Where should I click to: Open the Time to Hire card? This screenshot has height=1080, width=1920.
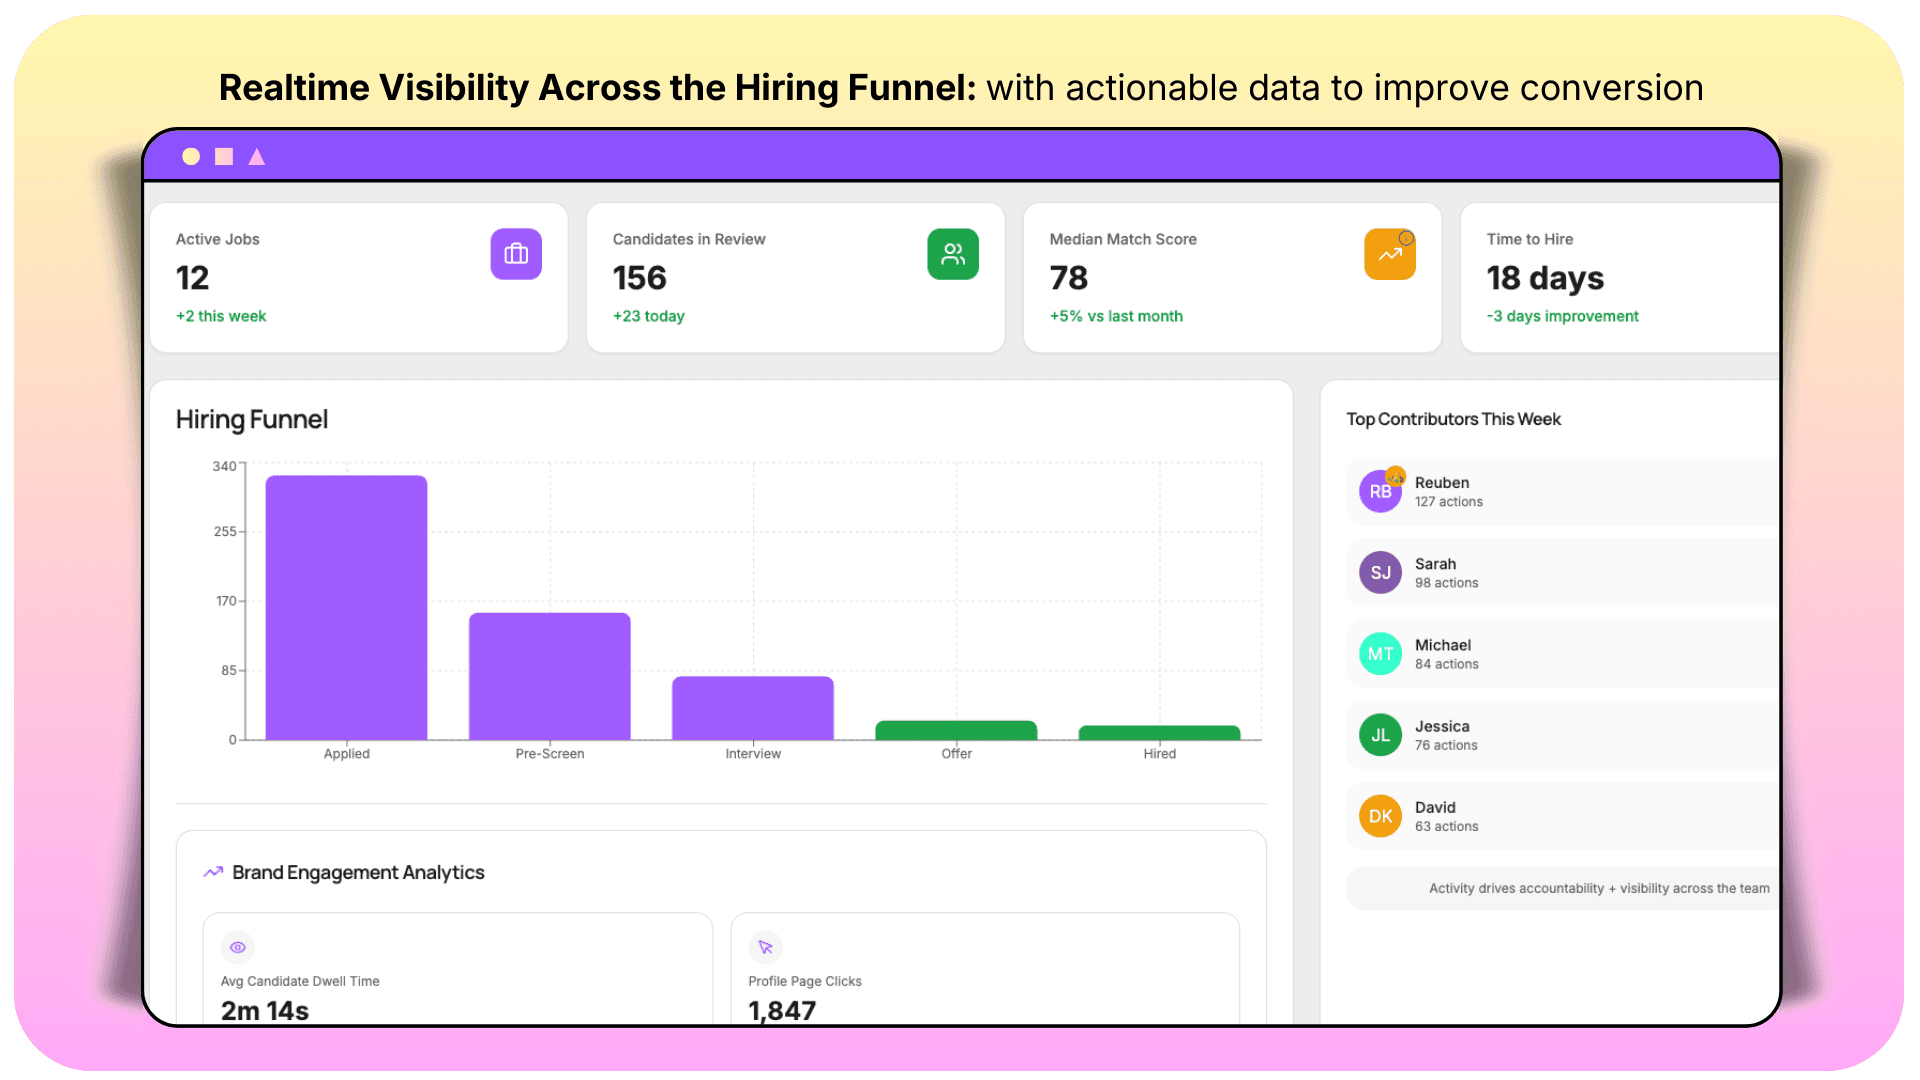(x=1620, y=277)
